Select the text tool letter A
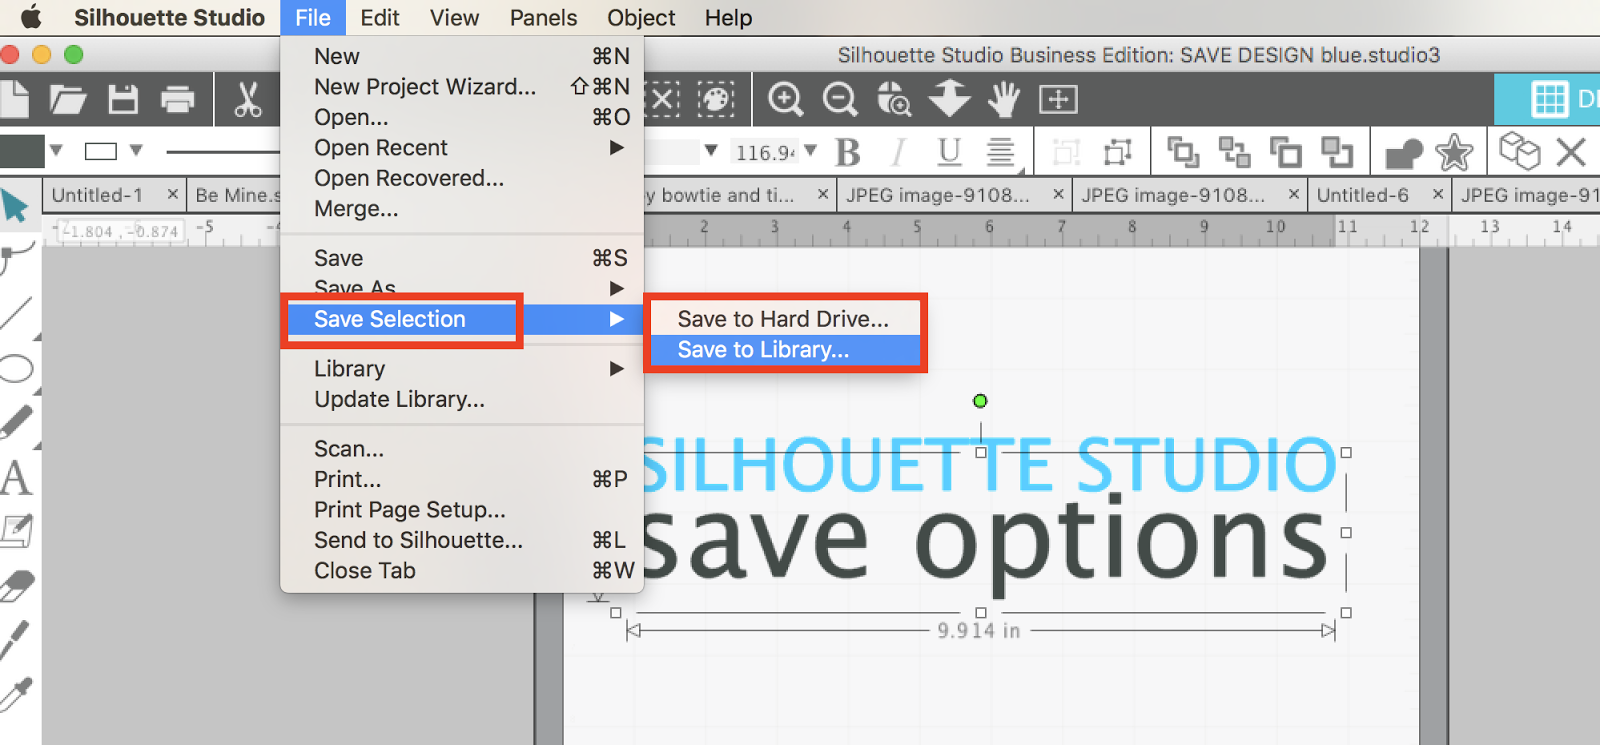Viewport: 1600px width, 745px height. (16, 477)
